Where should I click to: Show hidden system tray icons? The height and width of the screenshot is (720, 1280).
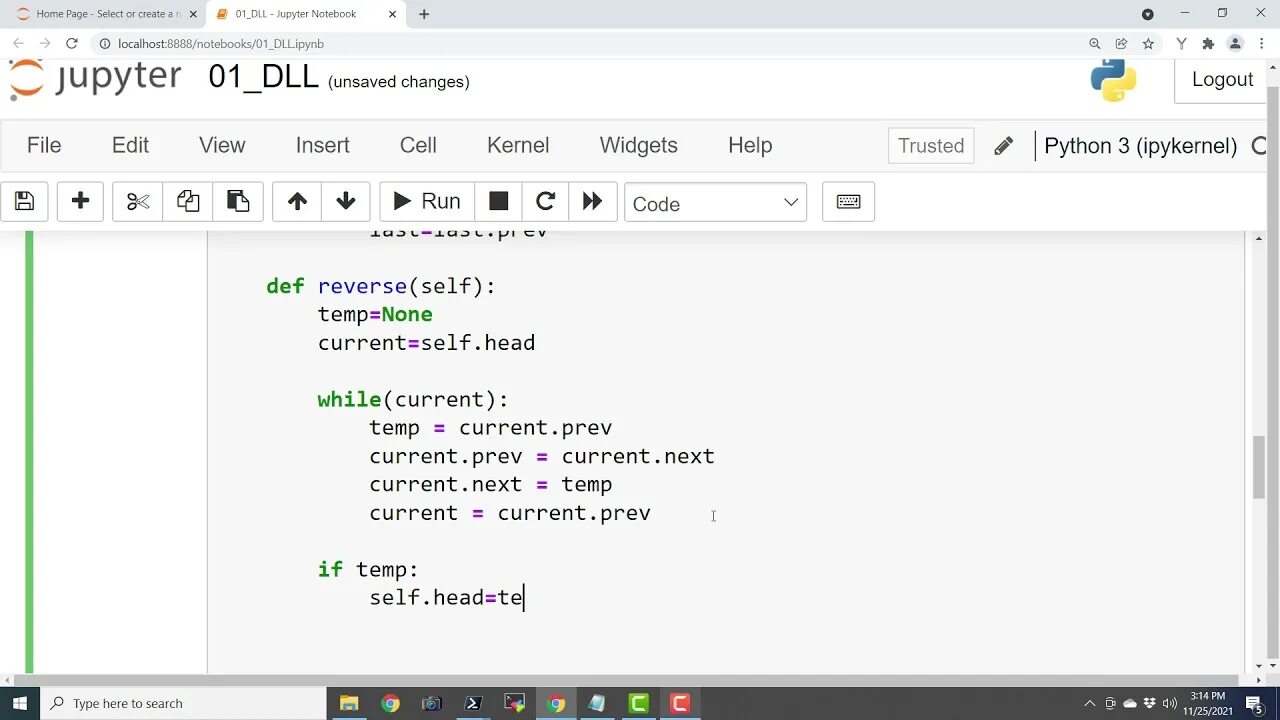[x=1089, y=703]
